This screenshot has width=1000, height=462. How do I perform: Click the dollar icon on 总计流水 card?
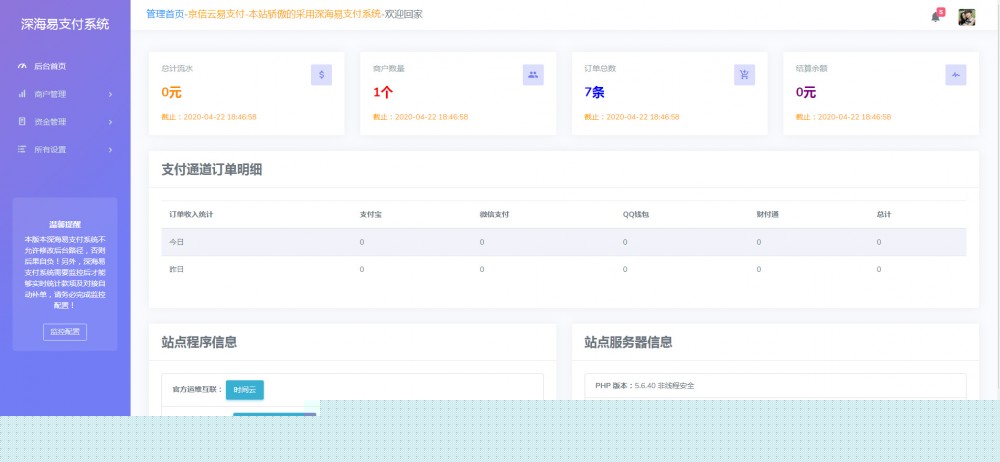[321, 74]
